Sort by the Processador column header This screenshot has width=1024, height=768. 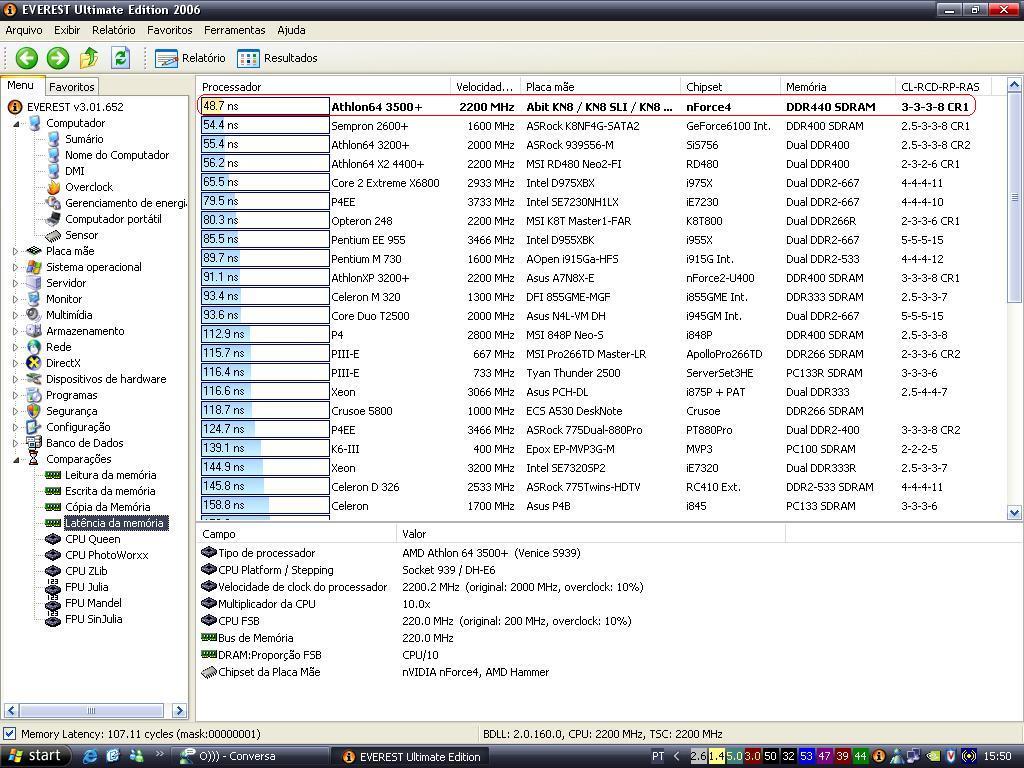323,87
